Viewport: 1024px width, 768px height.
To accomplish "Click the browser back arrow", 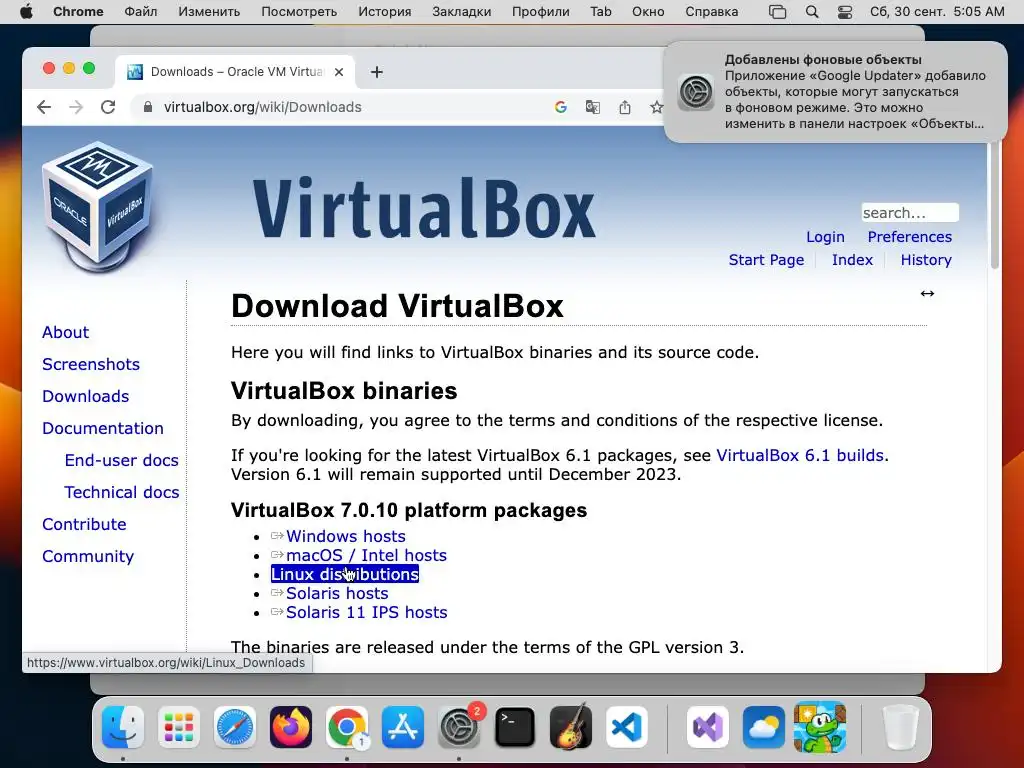I will [x=44, y=107].
